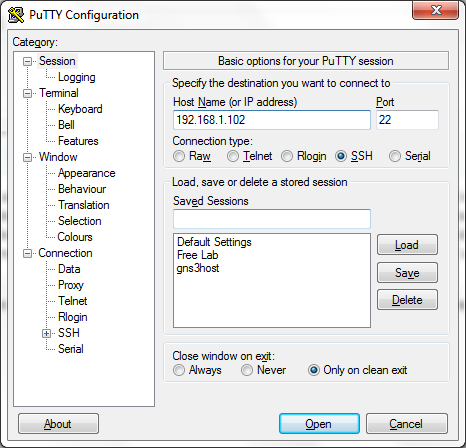Image resolution: width=466 pixels, height=448 pixels.
Task: Select the Free Lab saved session
Action: [198, 255]
